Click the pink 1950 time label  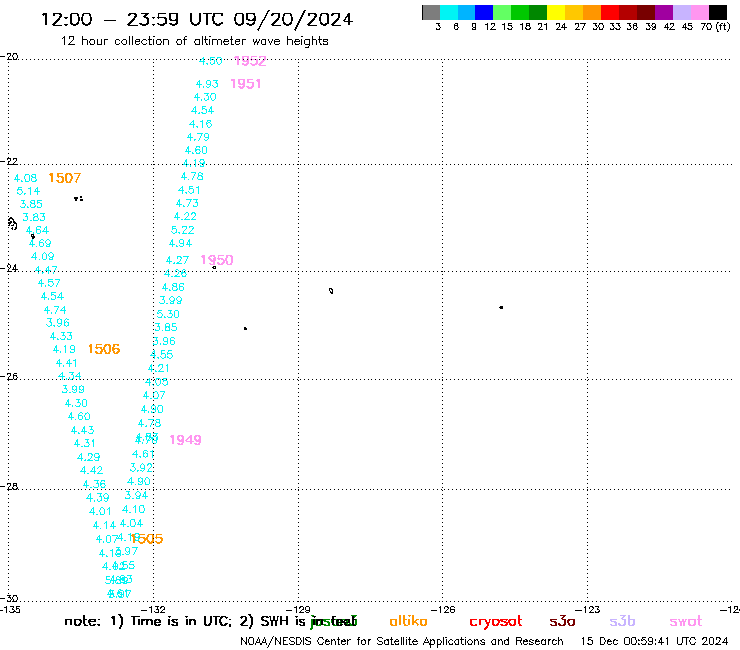coord(217,260)
